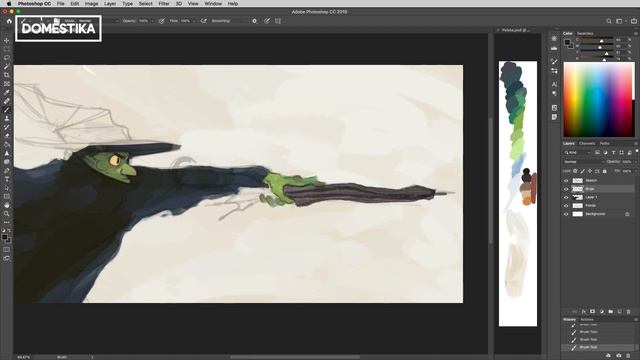Create new snapshot camera icon in History
Image resolution: width=640 pixels, height=360 pixels.
tap(619, 356)
